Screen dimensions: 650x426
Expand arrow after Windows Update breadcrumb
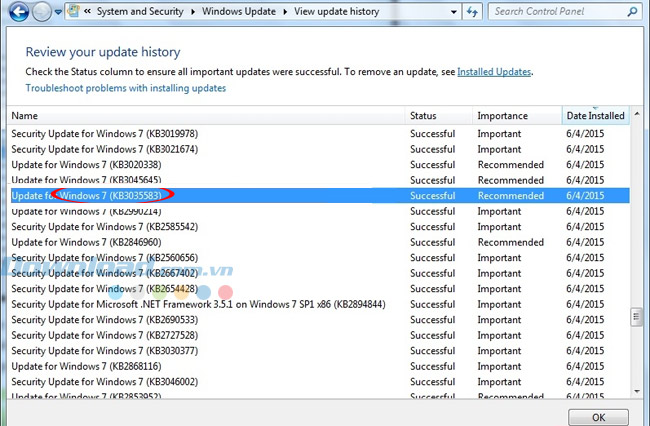(285, 12)
